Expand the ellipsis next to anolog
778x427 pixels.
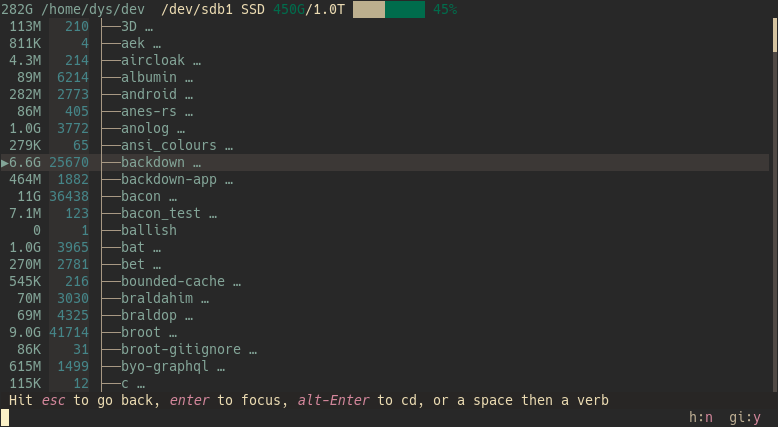pos(181,128)
